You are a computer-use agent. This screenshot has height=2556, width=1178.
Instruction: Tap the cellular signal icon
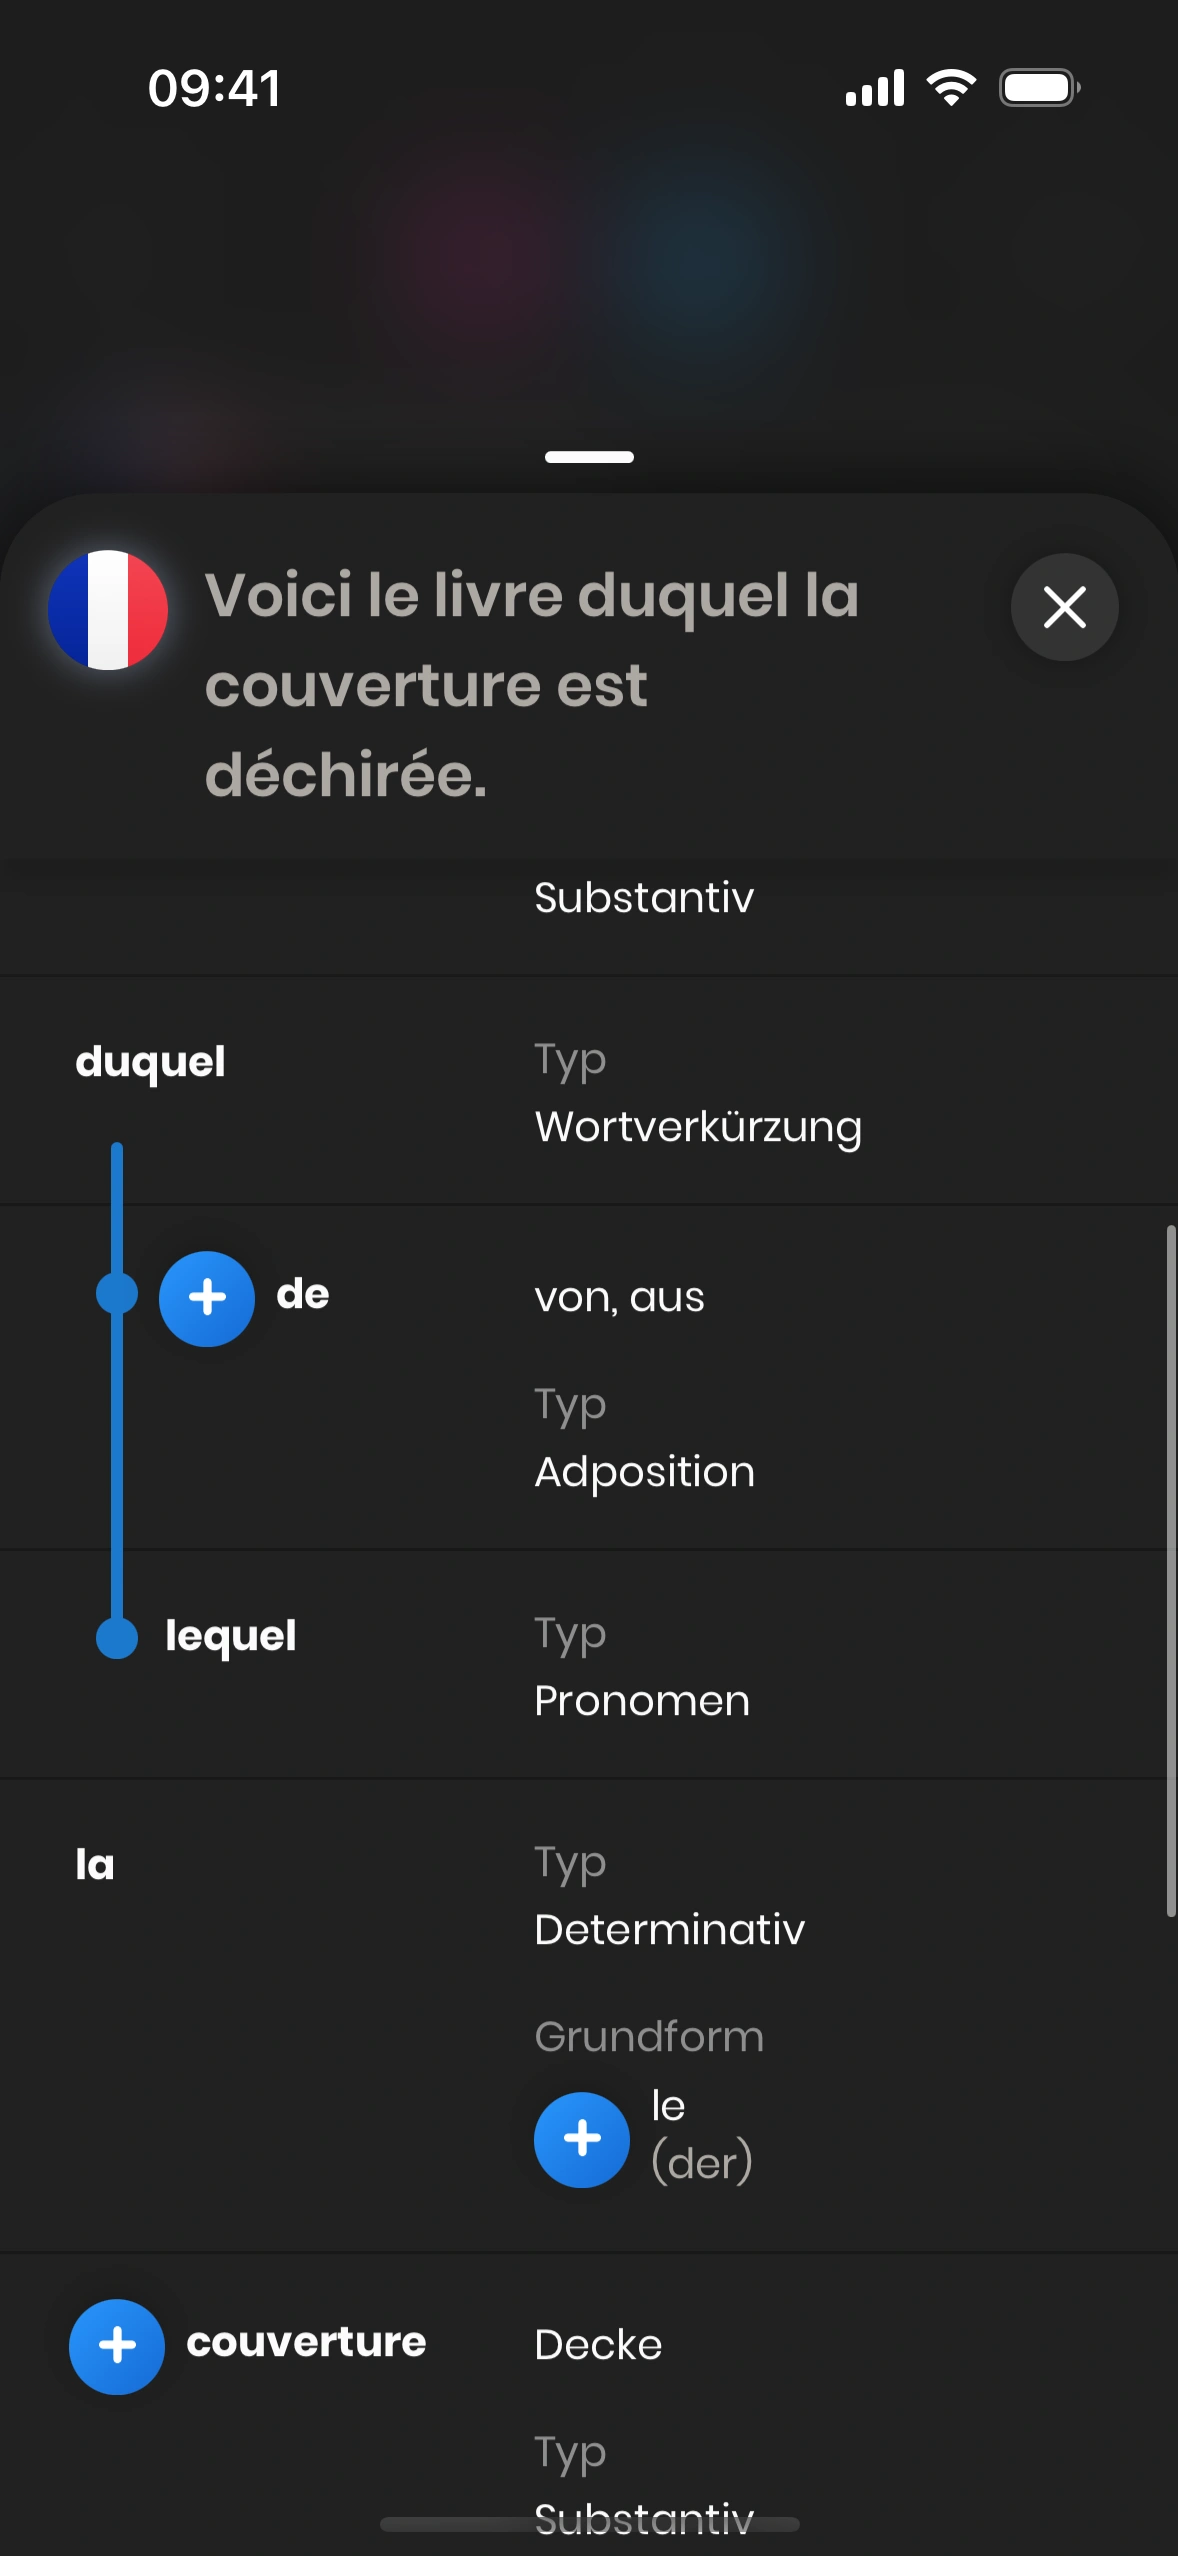875,88
